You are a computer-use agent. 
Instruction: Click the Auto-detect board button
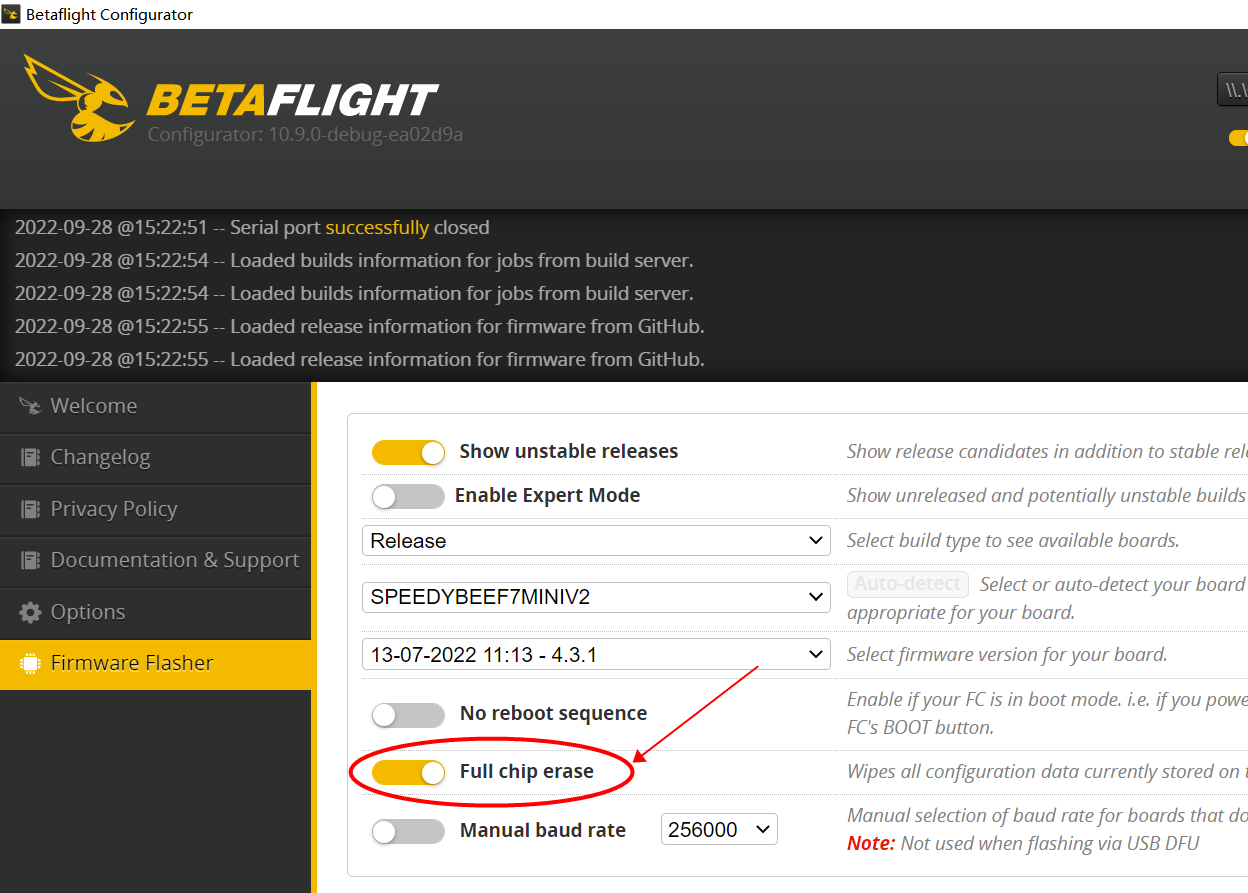pos(908,584)
